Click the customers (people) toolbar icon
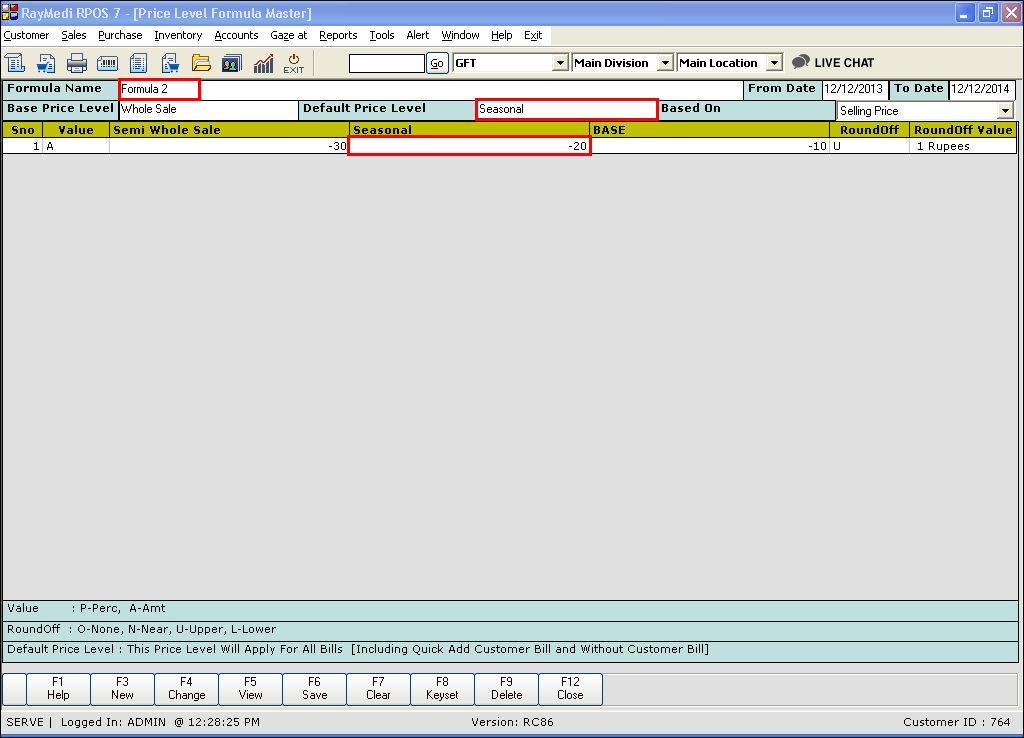Screen dimensions: 1024x738 (232, 63)
